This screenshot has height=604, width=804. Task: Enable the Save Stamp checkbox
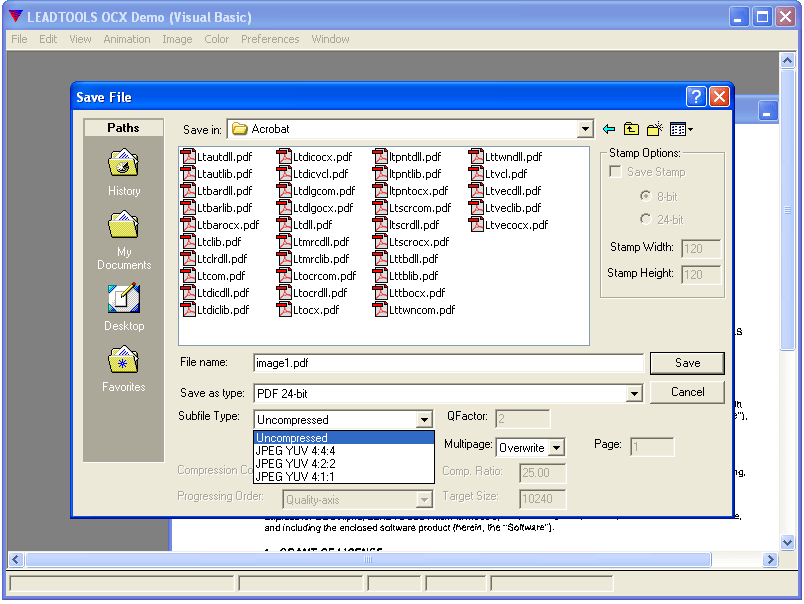click(x=616, y=171)
